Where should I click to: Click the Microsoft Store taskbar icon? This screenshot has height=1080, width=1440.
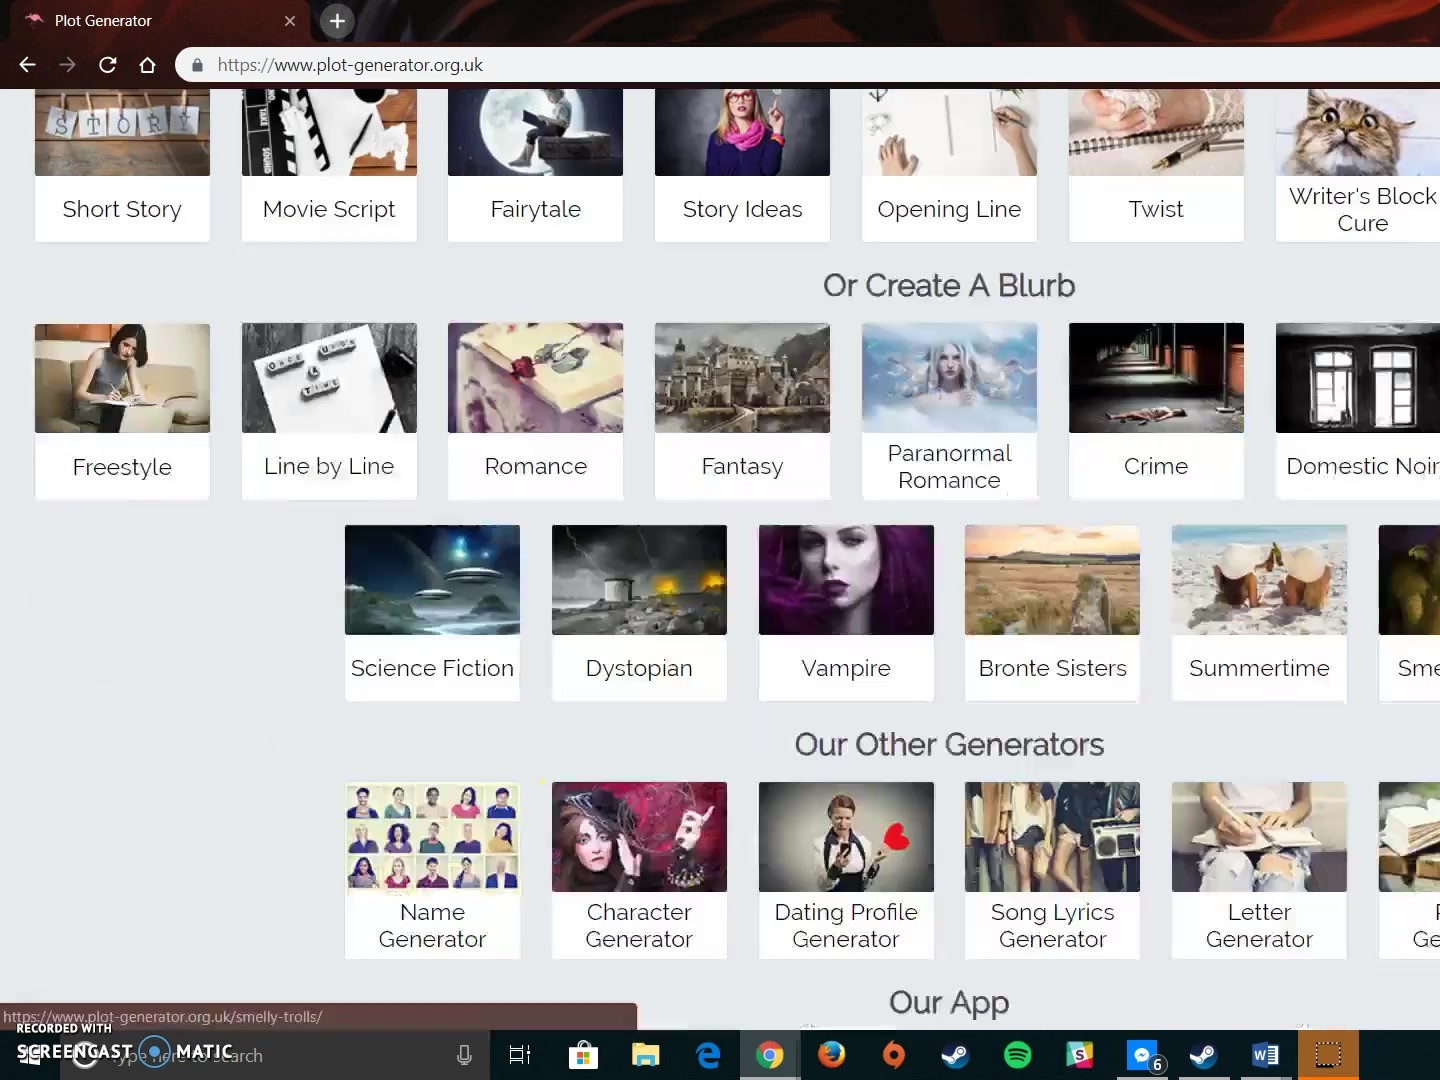(x=583, y=1055)
